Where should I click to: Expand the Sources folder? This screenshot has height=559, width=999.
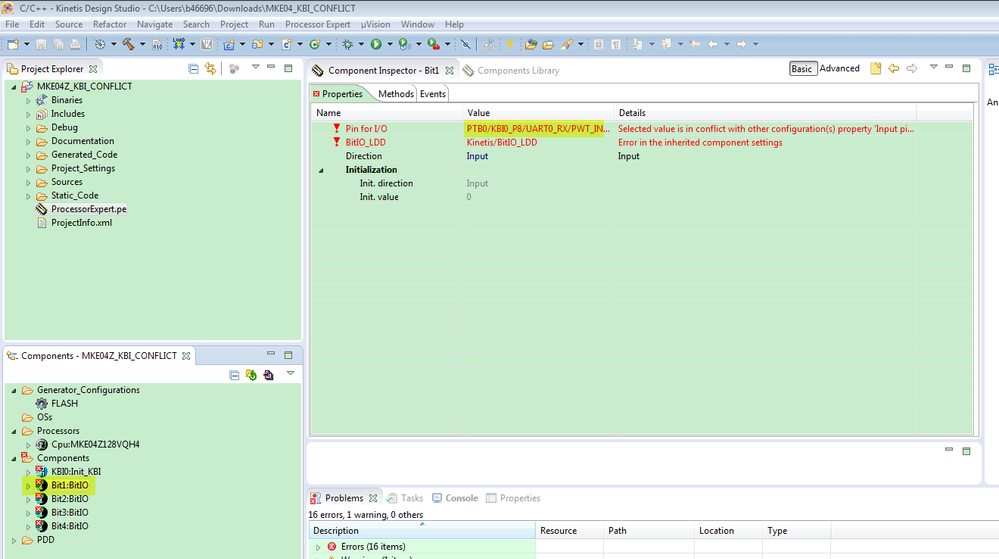click(x=28, y=183)
